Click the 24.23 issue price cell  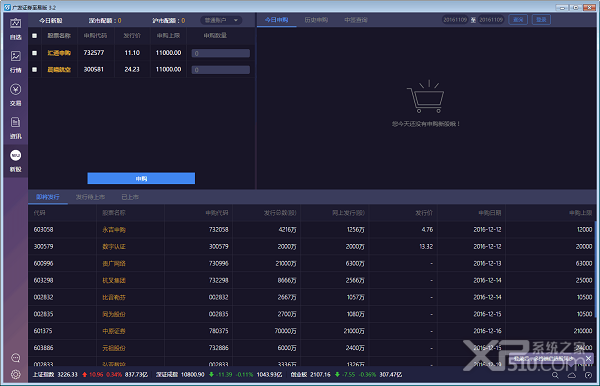tap(132, 70)
